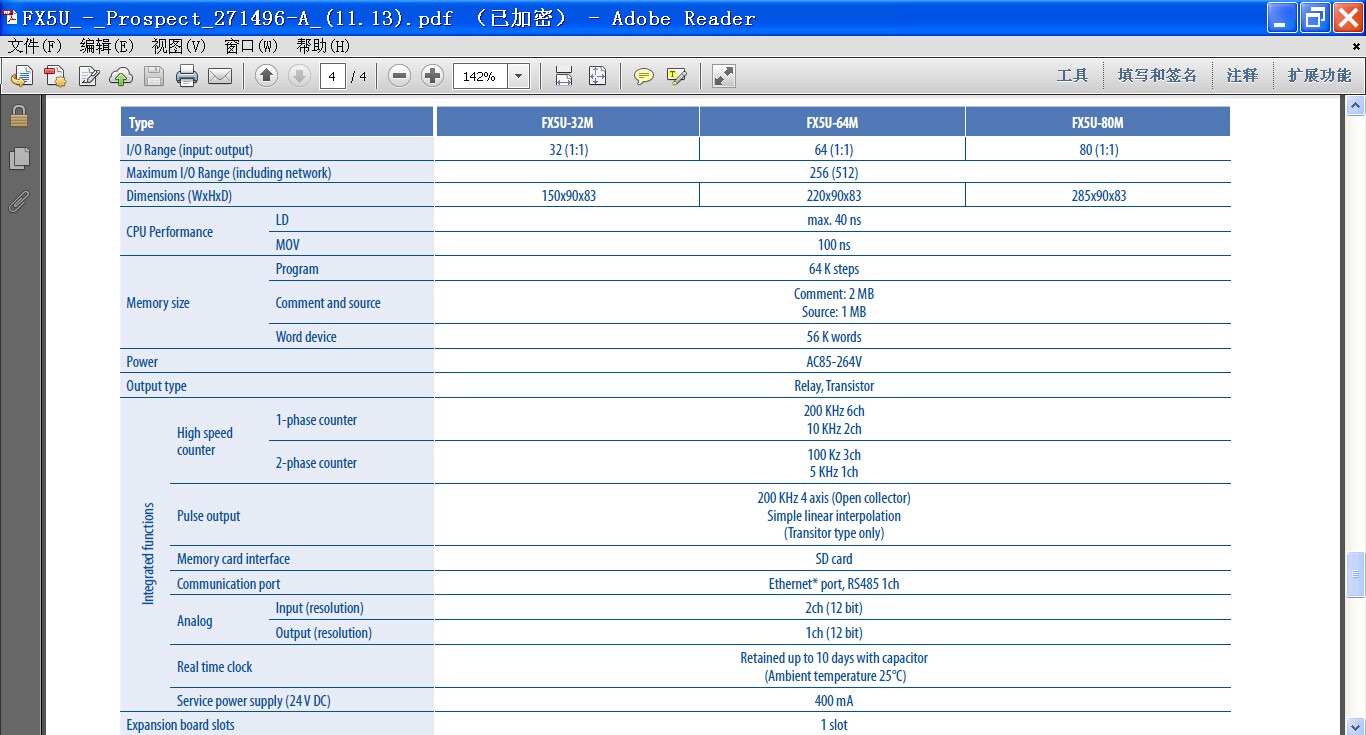Open the zoom percentage dropdown arrow
Screen dimensions: 1366x735
pos(518,76)
